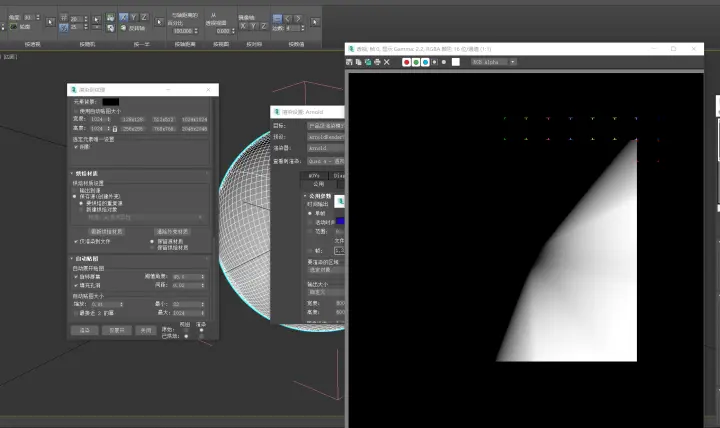The image size is (720, 428).
Task: Open the renderer dropdown showing Arnold
Action: point(326,148)
